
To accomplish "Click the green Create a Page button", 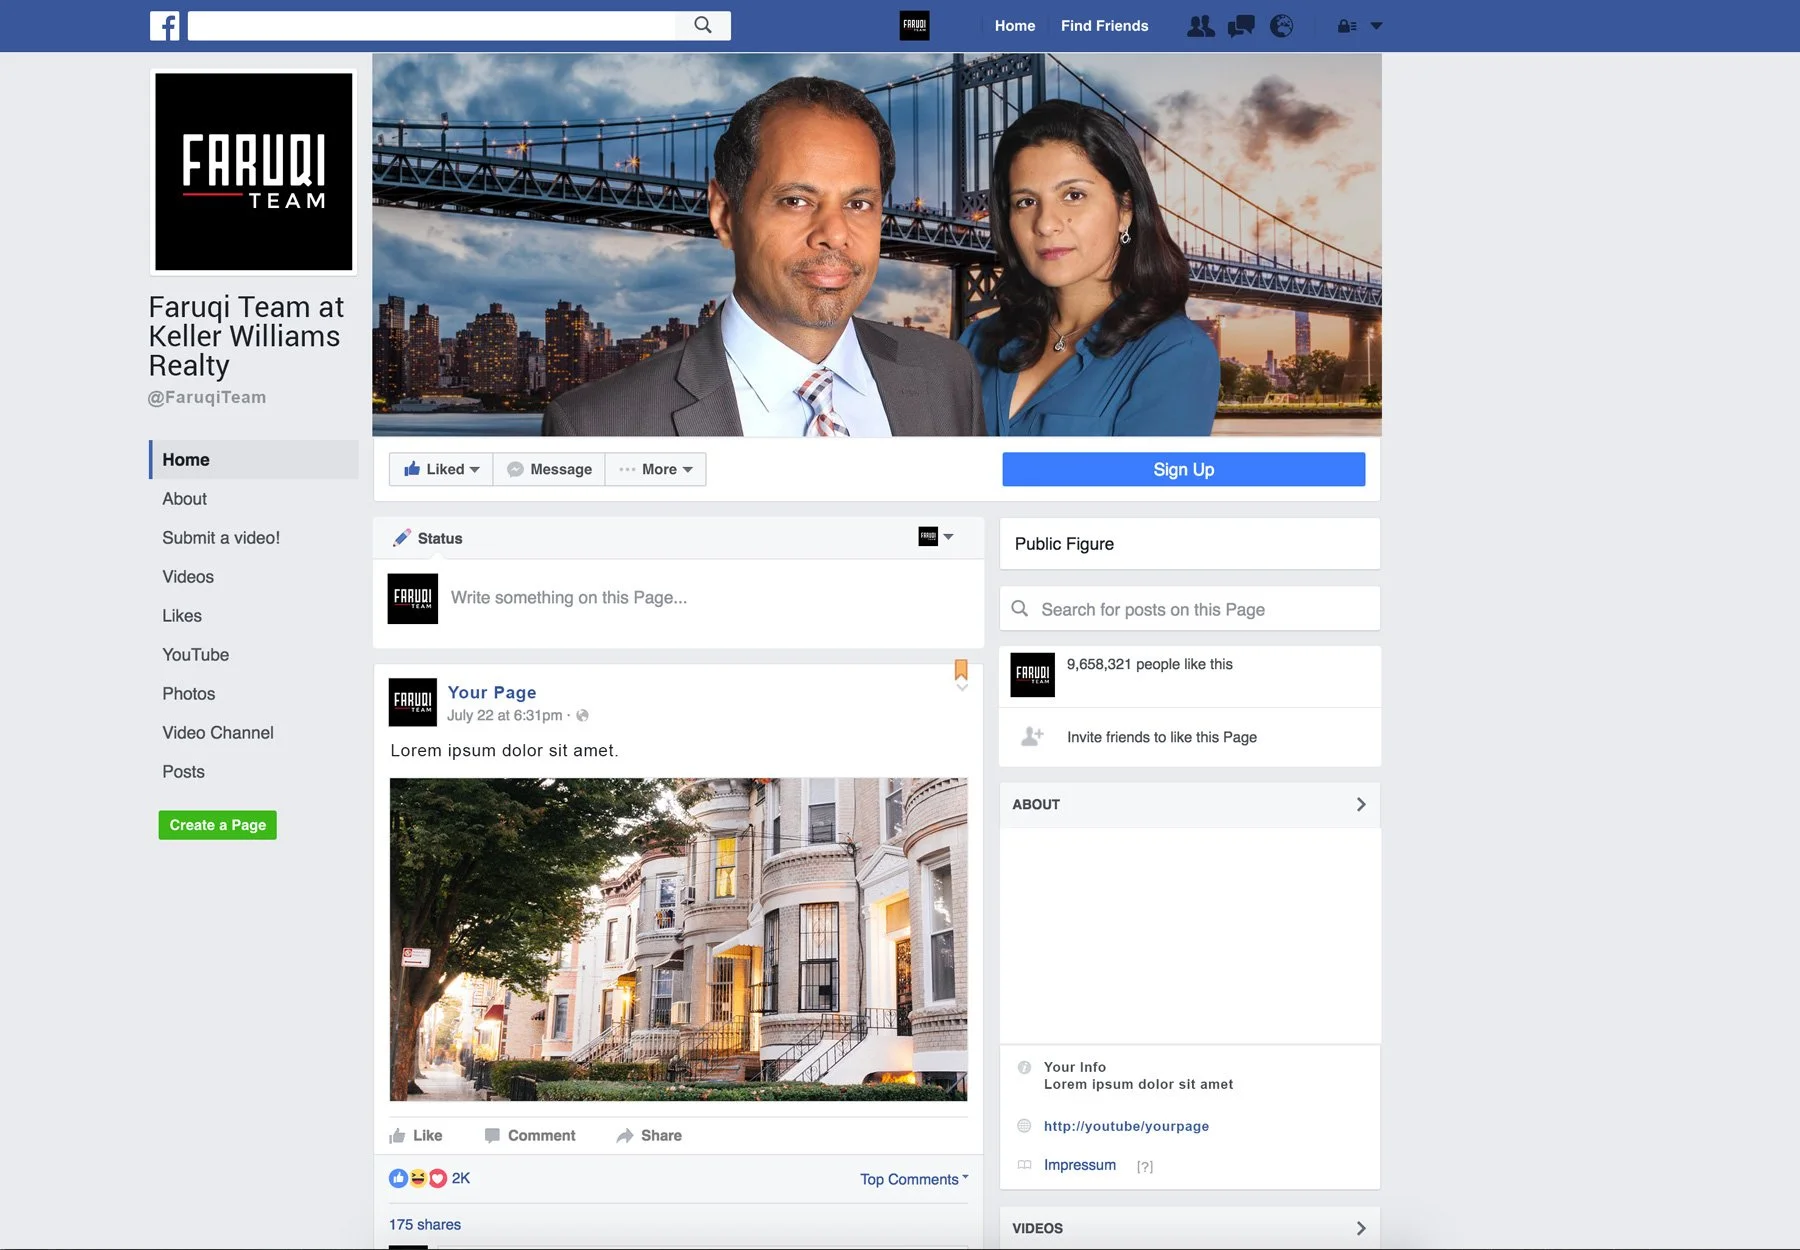I will (217, 825).
